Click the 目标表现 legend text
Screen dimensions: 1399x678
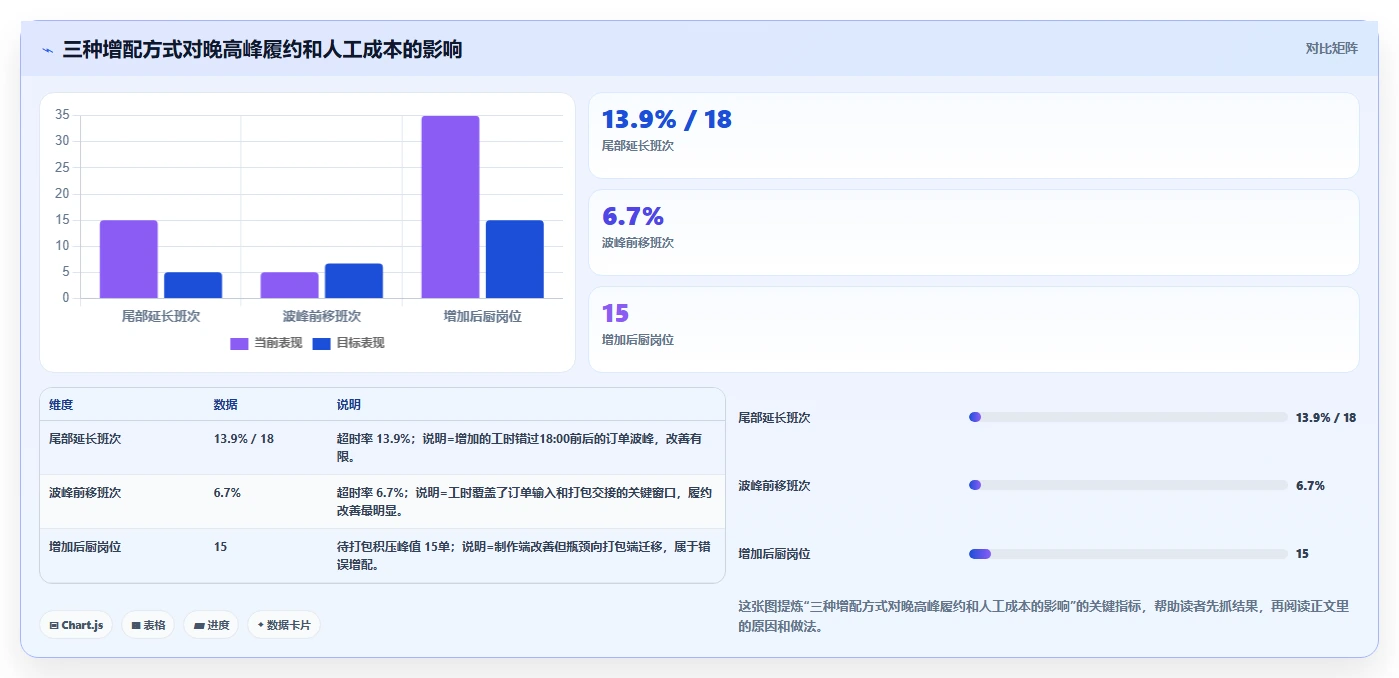pos(360,343)
